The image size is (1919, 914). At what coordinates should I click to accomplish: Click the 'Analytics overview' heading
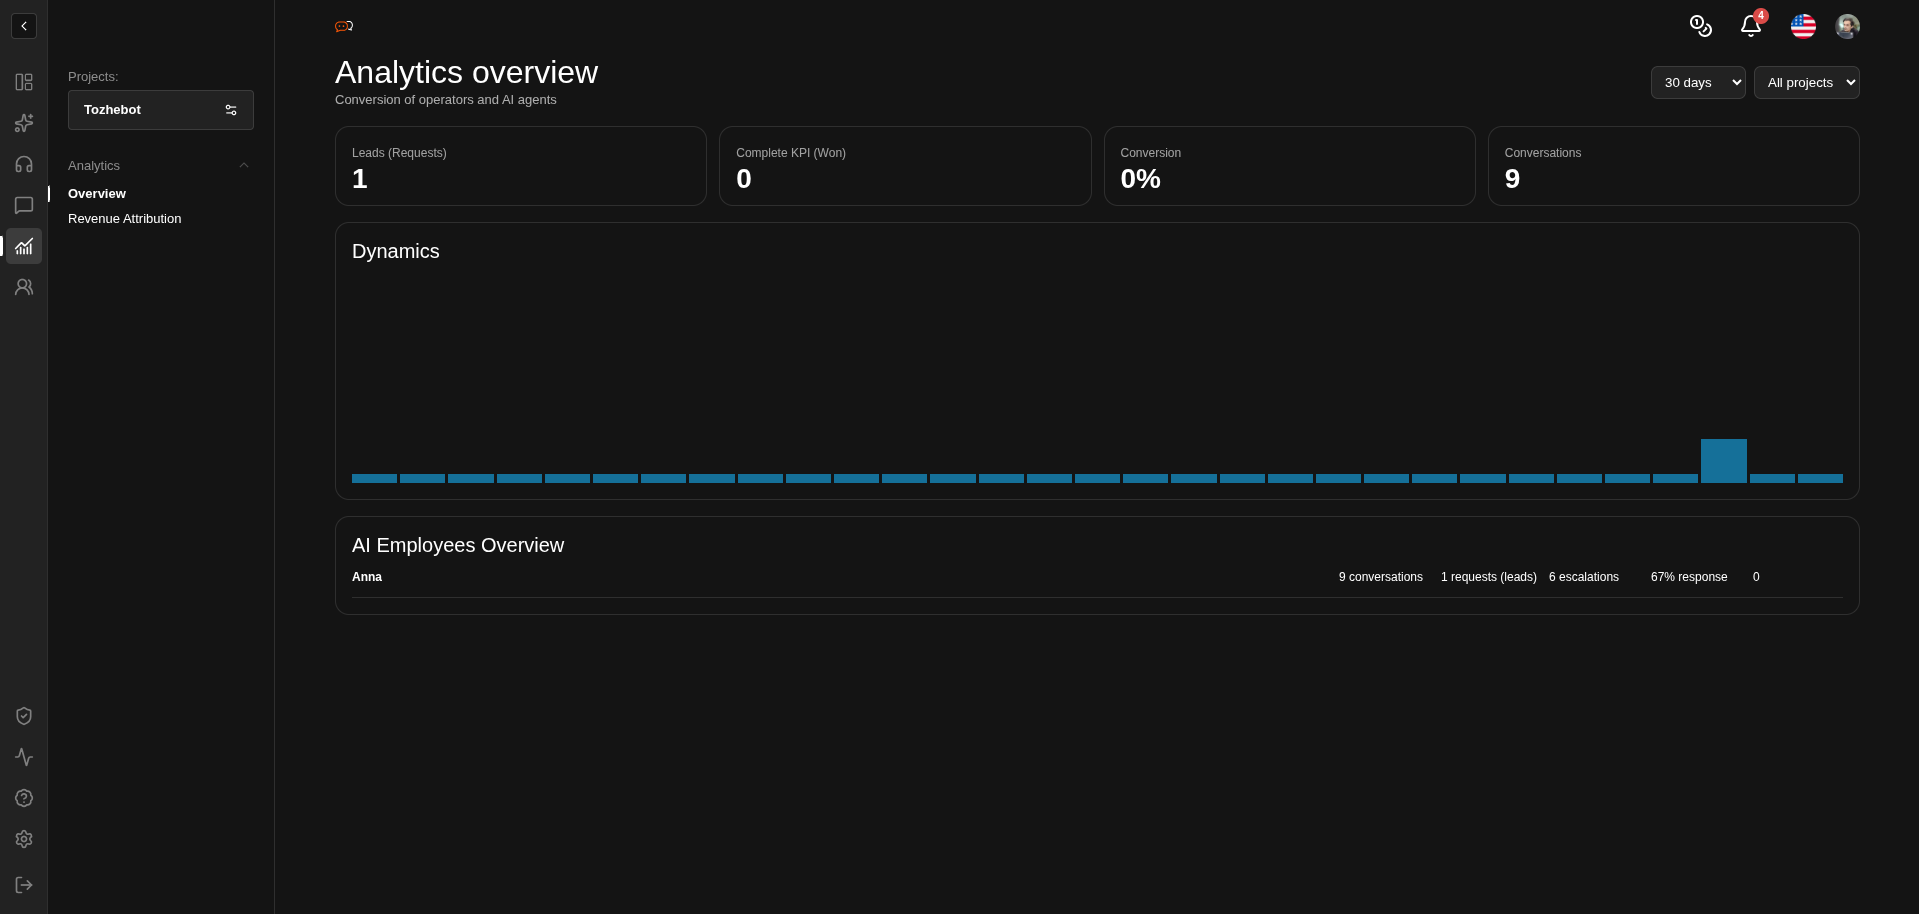(466, 72)
